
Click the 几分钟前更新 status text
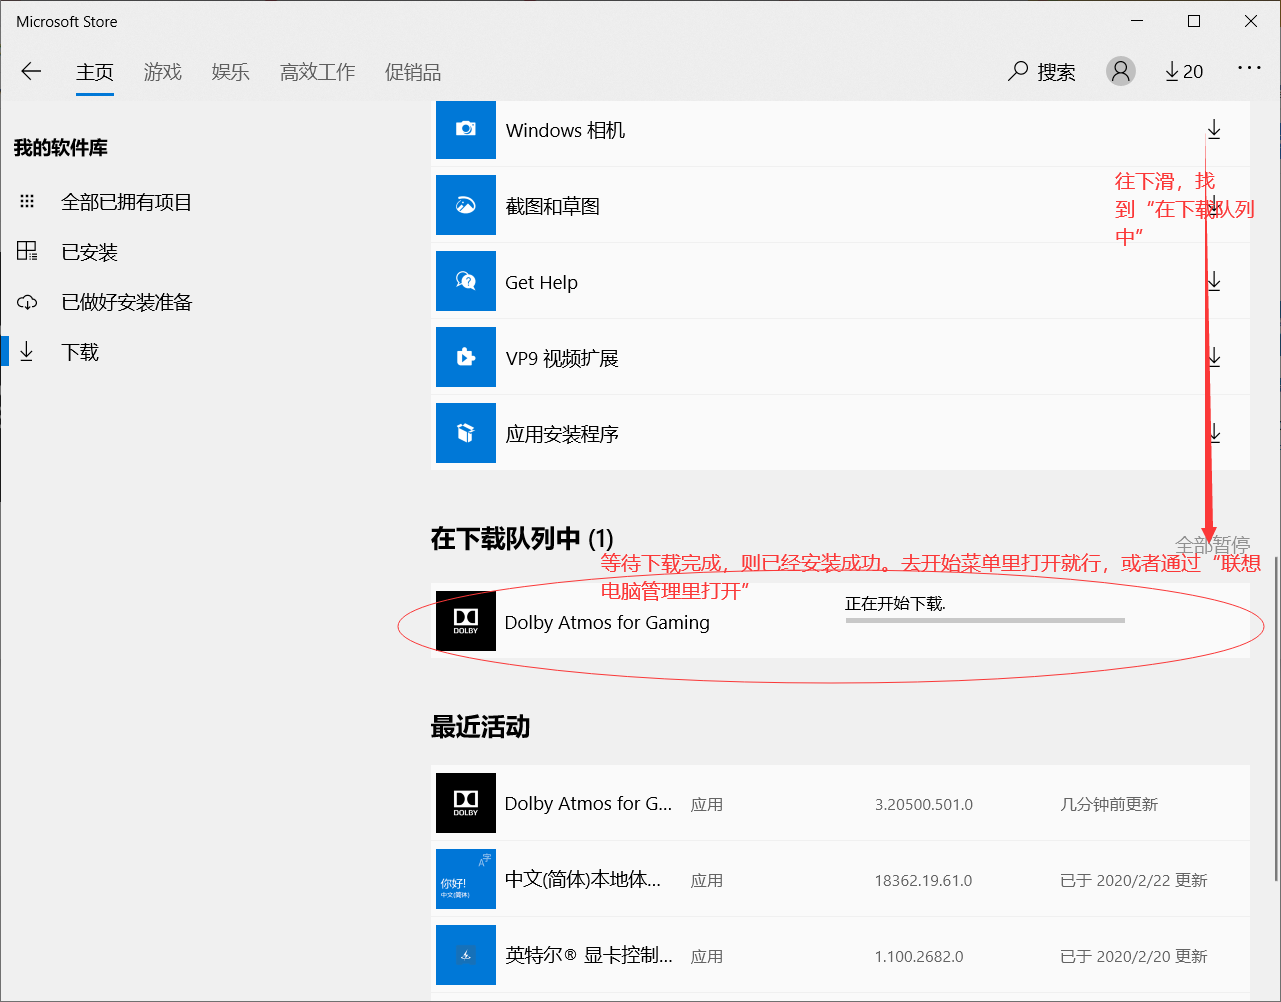coord(1109,804)
